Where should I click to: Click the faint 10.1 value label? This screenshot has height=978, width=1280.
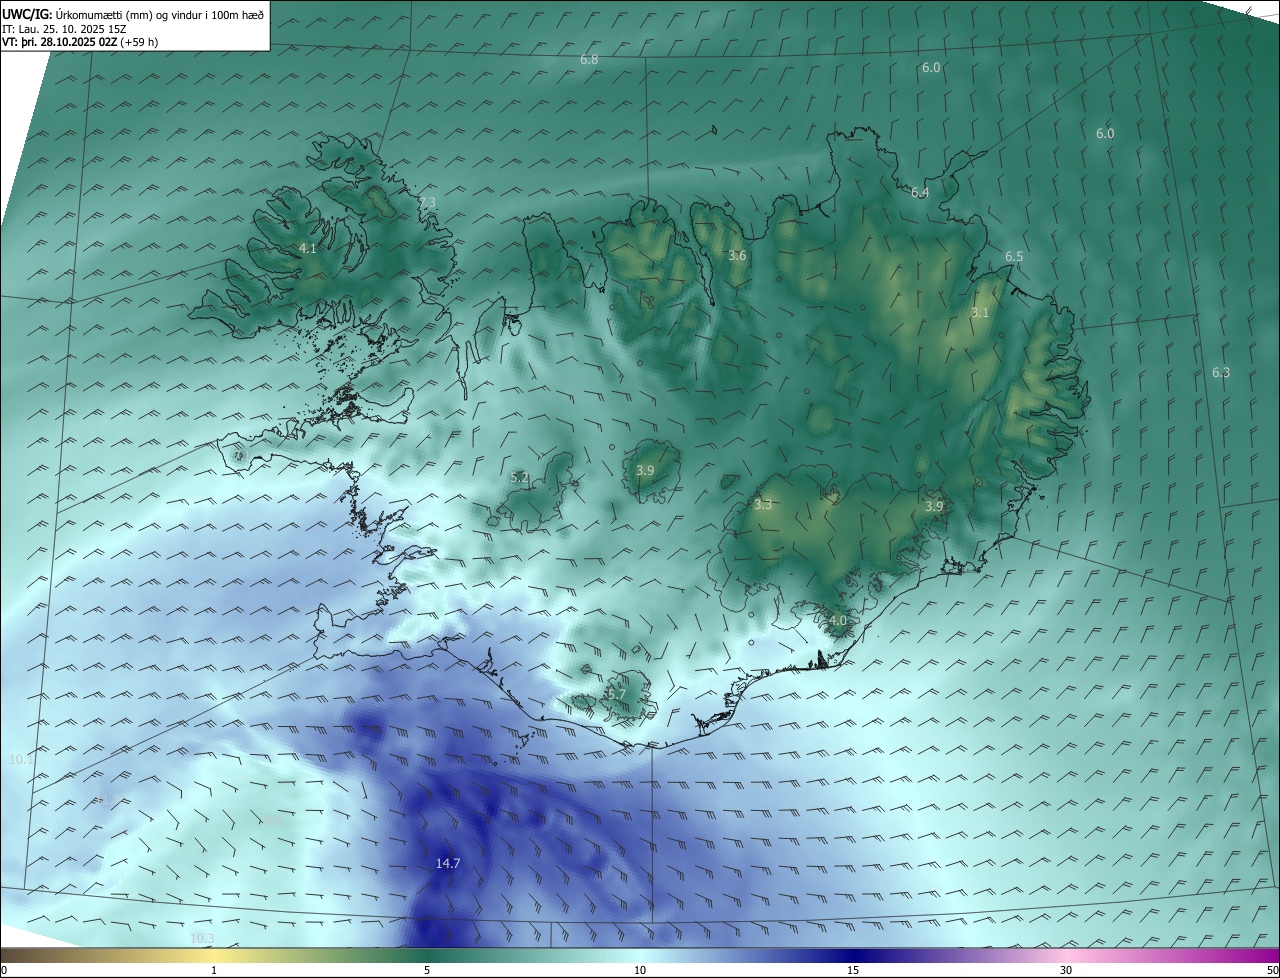click(21, 760)
